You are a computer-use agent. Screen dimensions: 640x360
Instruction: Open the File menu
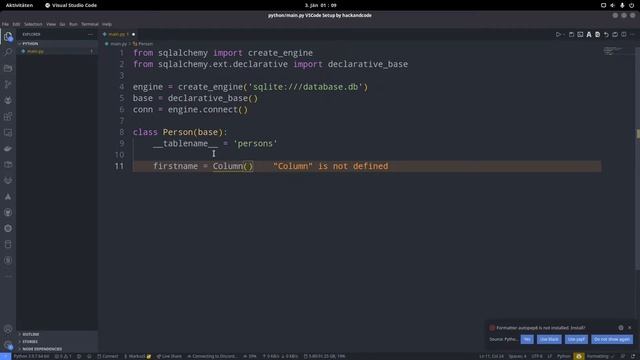pyautogui.click(x=5, y=24)
